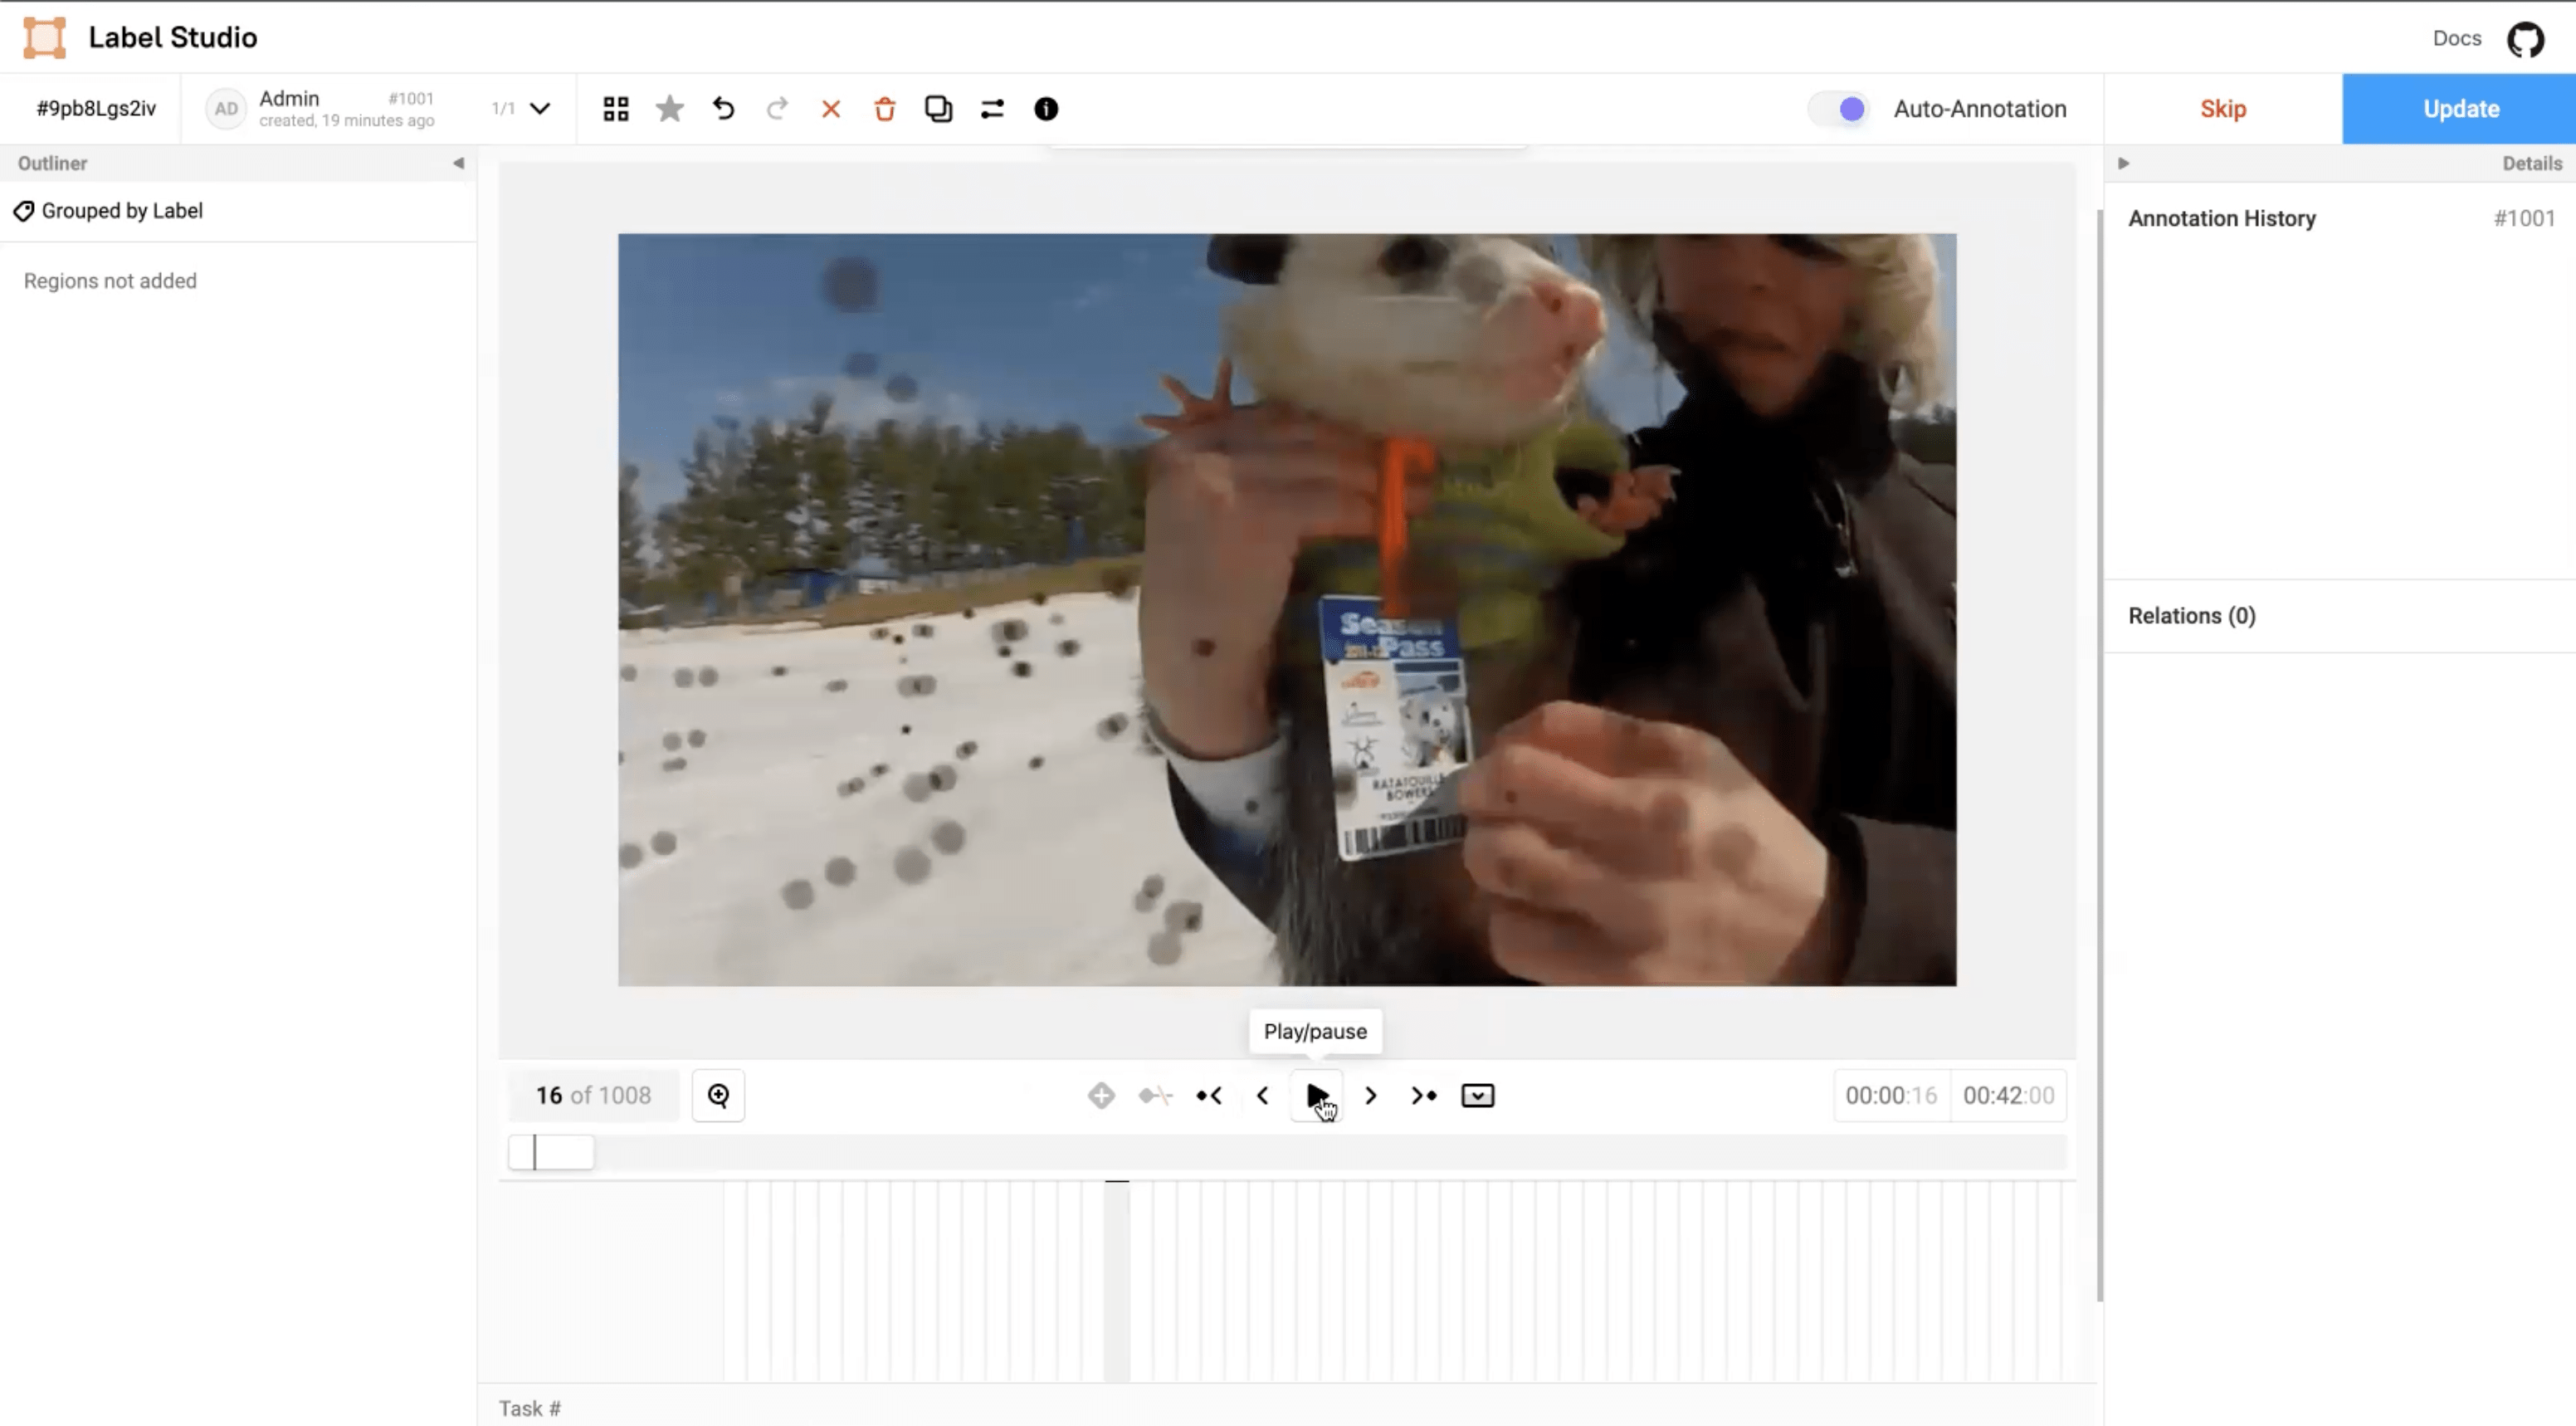Expand the Details panel arrow
This screenshot has height=1426, width=2576.
point(2123,163)
